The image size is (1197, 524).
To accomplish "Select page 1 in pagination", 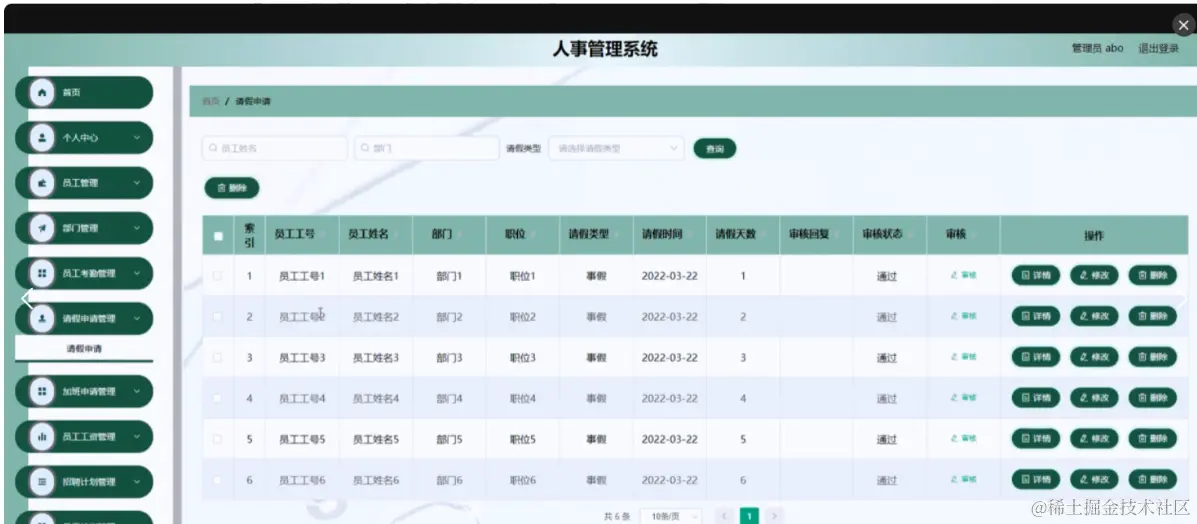I will coord(750,516).
